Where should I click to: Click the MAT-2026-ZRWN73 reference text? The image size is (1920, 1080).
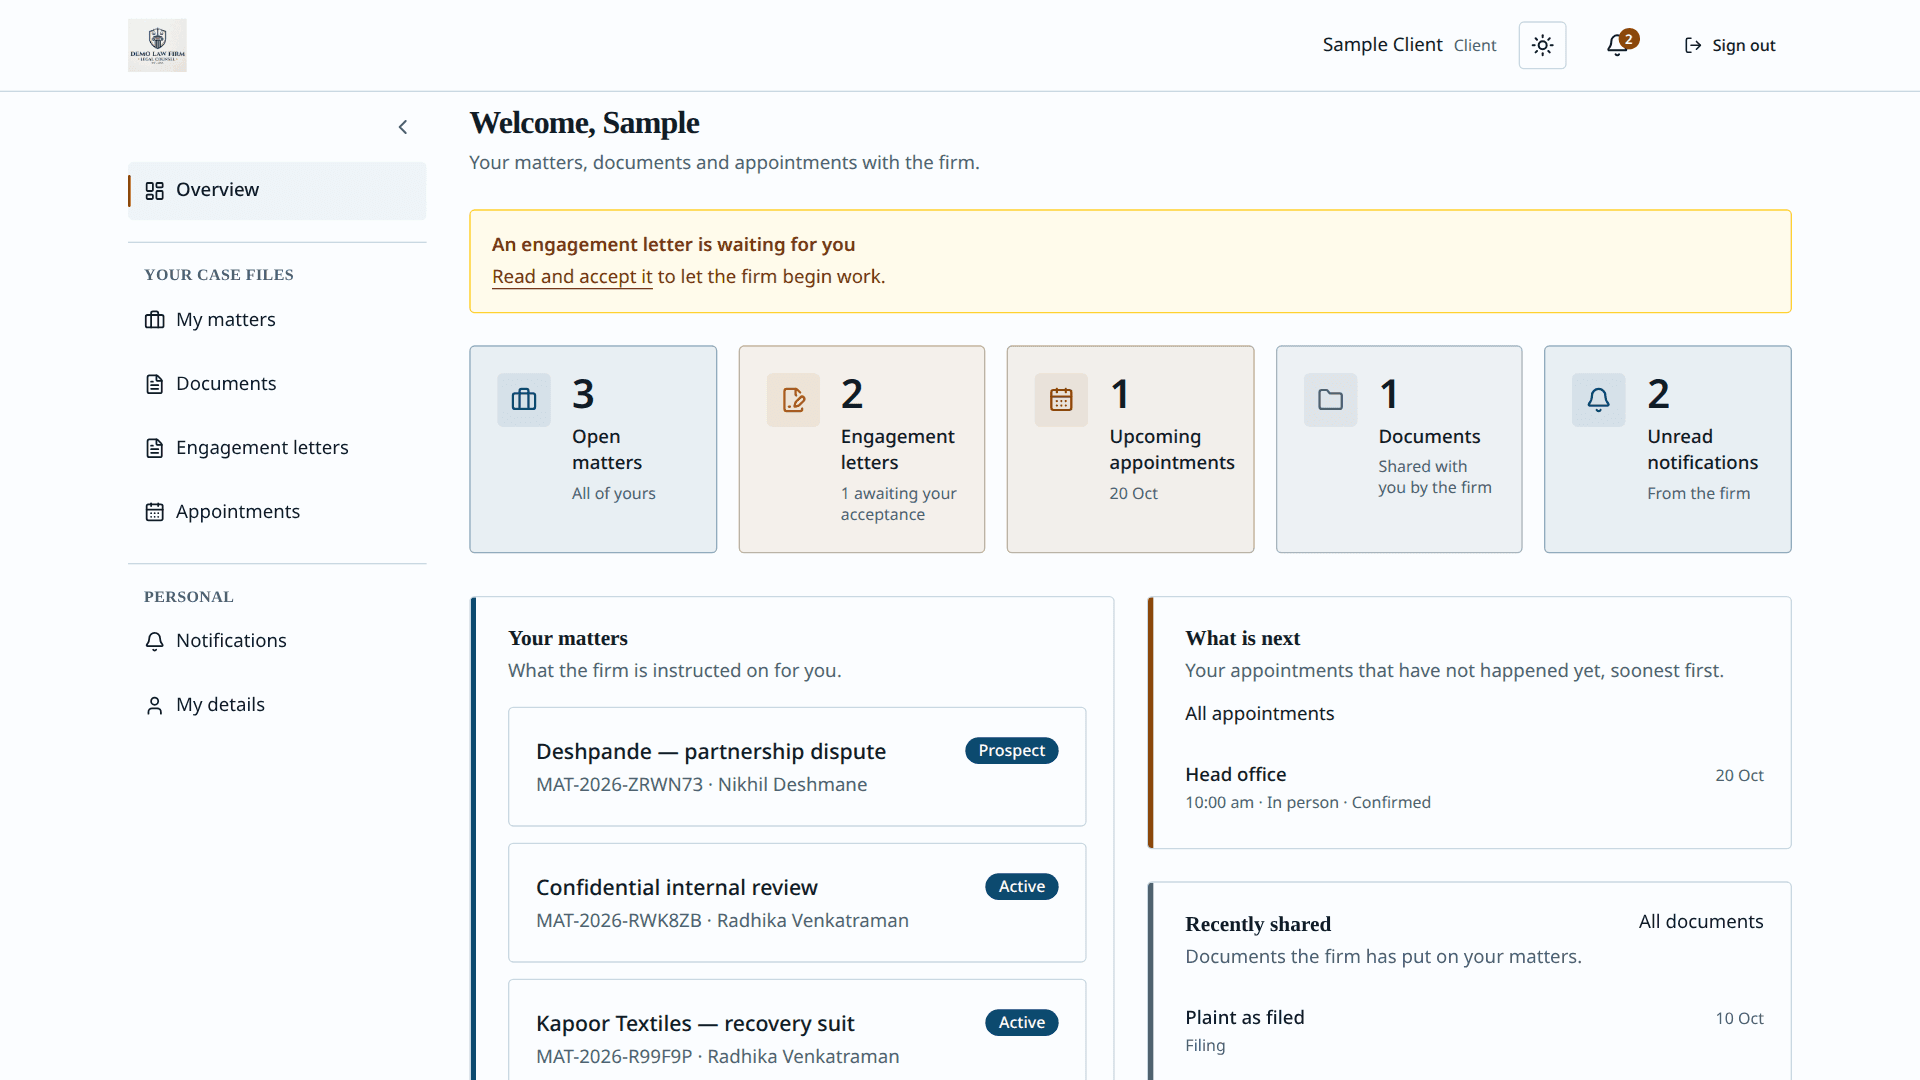click(619, 785)
